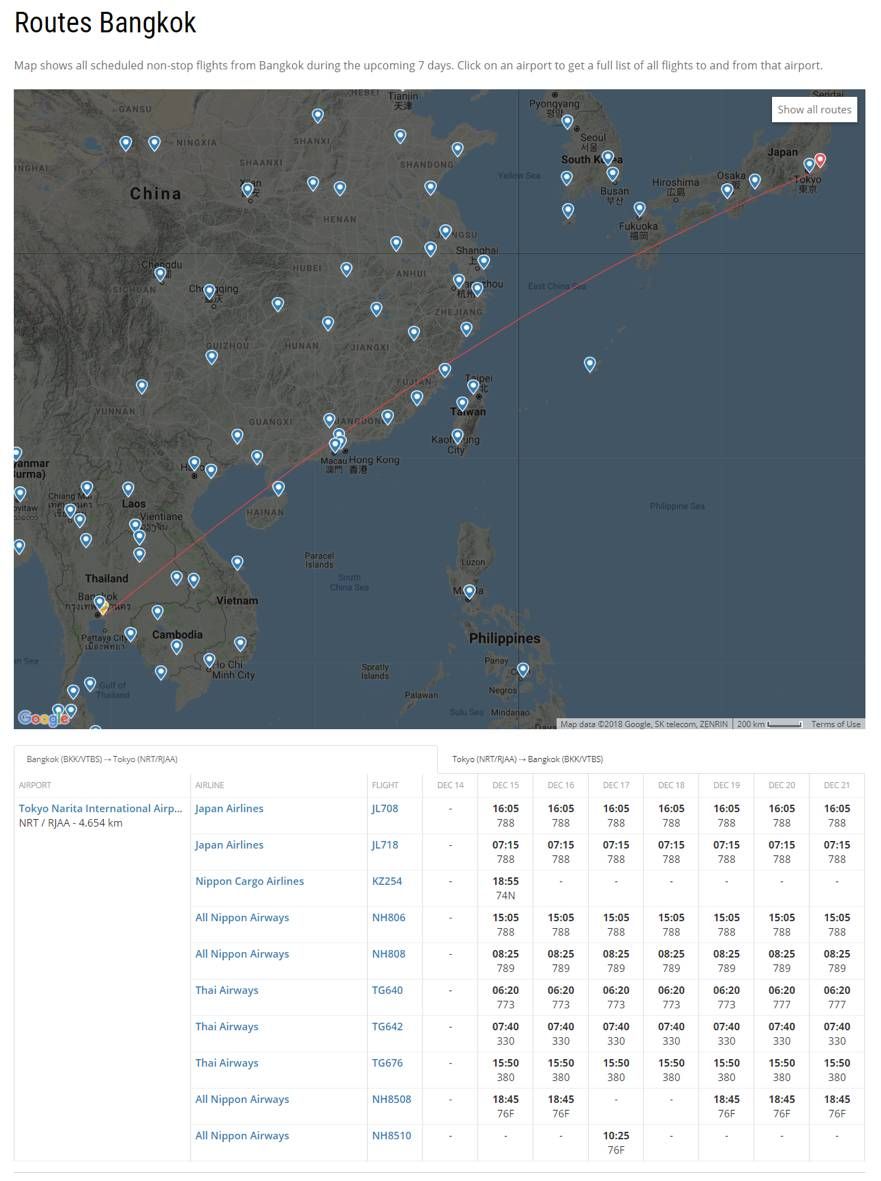The width and height of the screenshot is (881, 1181).
Task: Select the Xi'an airport pin in Shaanxi
Action: [247, 190]
